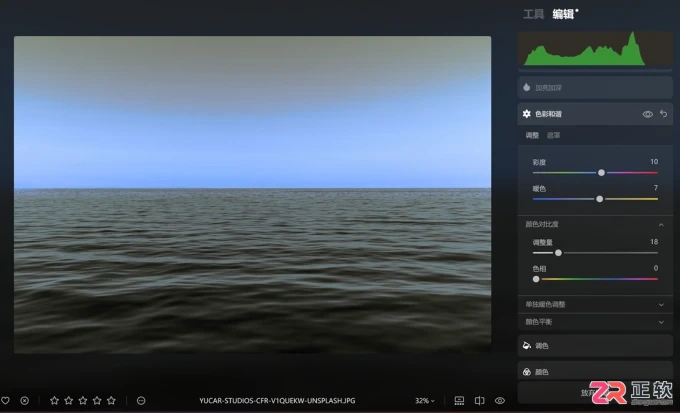Viewport: 680px width, 413px height.
Task: Select the 调整 sub-tab
Action: pos(532,135)
